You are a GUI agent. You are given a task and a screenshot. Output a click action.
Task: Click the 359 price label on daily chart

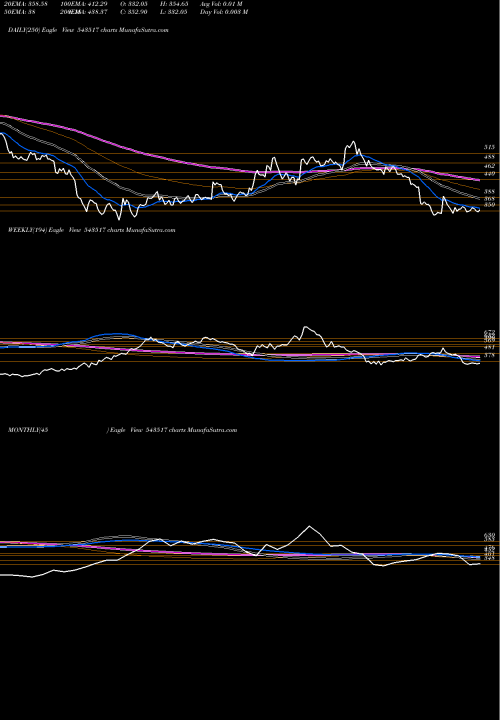point(489,205)
